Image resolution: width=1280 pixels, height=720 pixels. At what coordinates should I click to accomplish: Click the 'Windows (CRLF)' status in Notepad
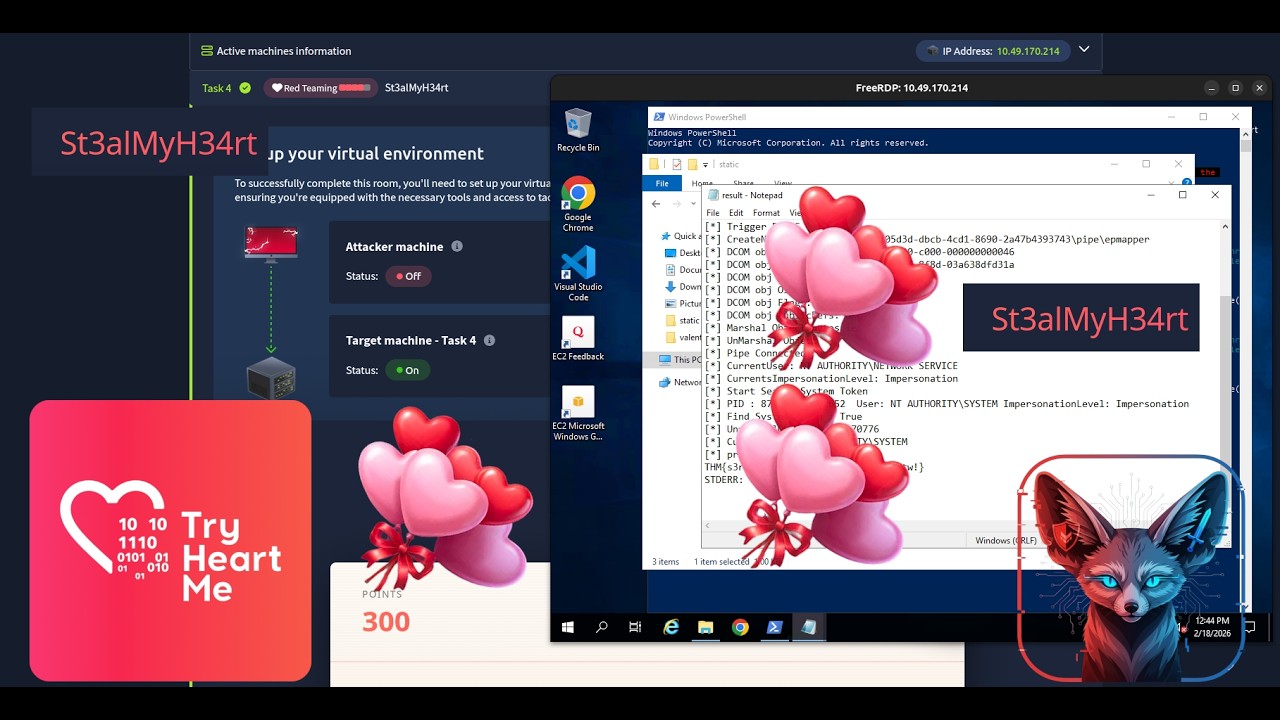tap(1006, 541)
